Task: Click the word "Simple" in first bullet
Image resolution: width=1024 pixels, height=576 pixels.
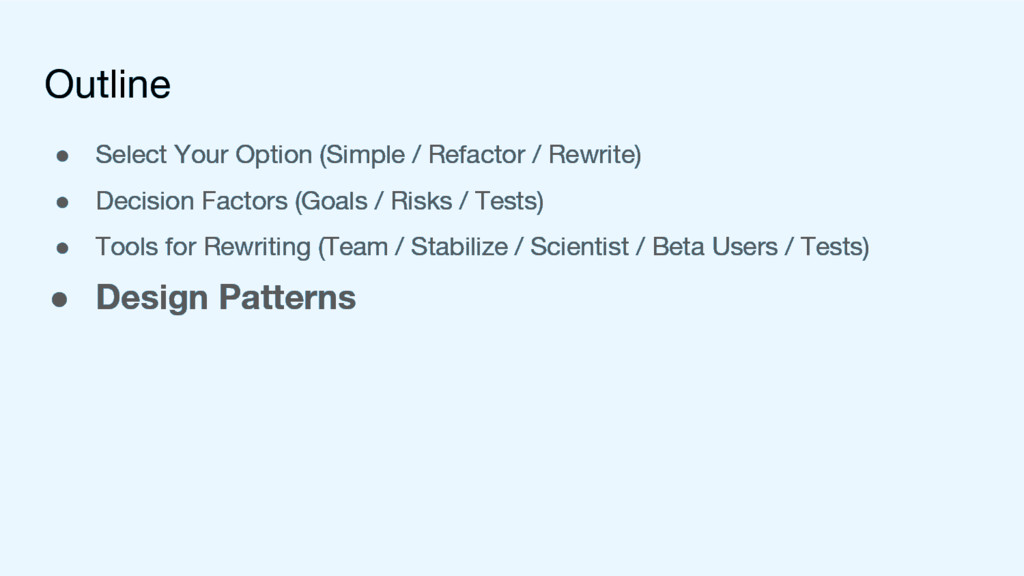Action: pyautogui.click(x=366, y=155)
